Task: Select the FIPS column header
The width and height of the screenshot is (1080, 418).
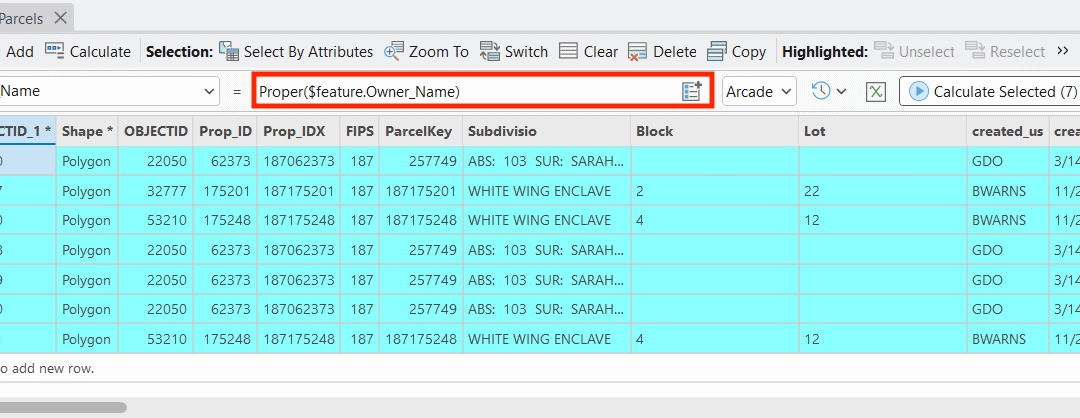Action: (360, 131)
